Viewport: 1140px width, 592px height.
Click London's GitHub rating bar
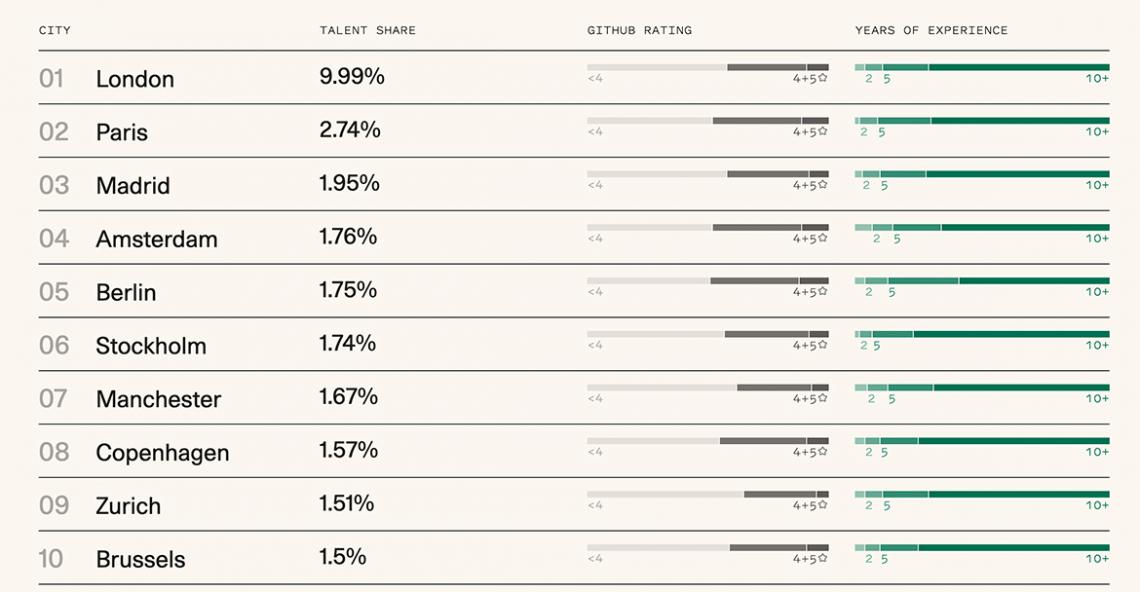click(x=708, y=67)
